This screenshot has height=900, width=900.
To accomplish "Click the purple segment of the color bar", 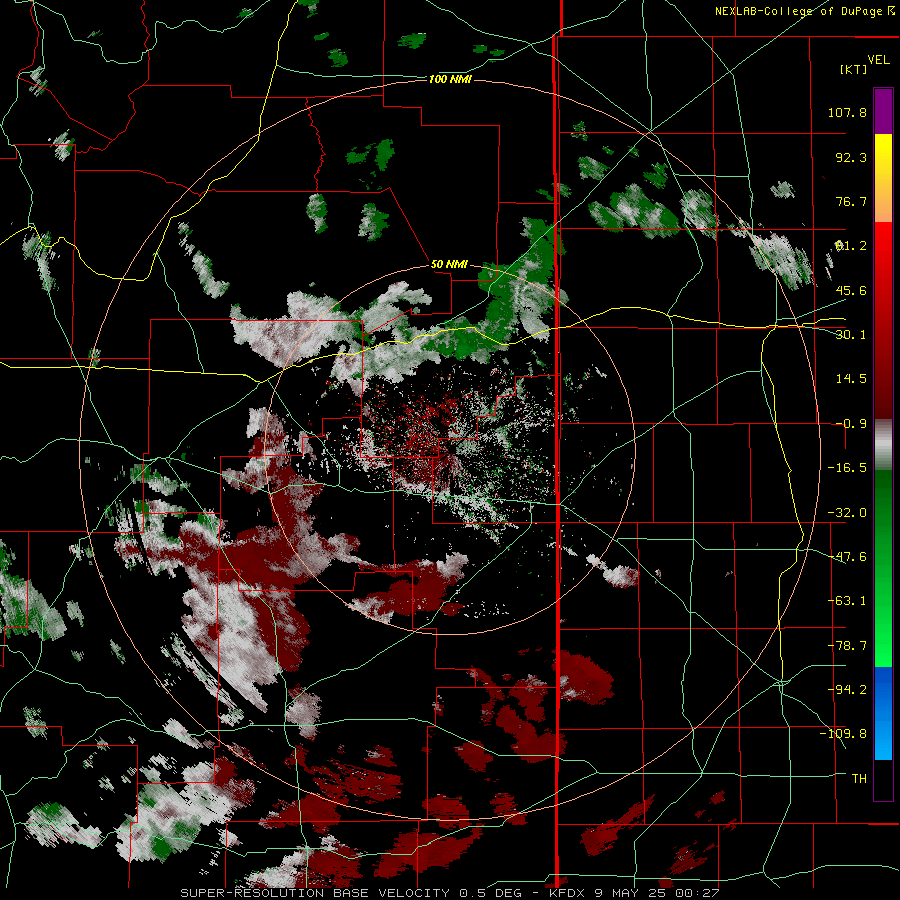I will [x=883, y=112].
